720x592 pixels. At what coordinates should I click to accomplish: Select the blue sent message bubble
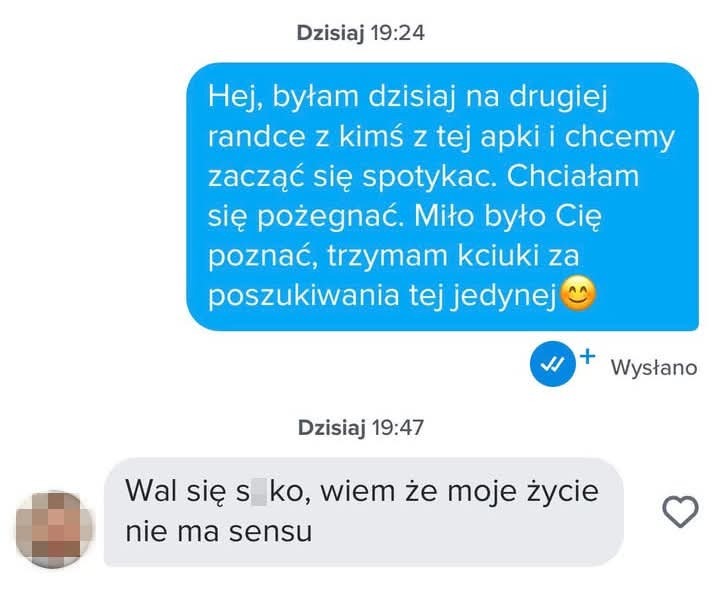click(442, 197)
